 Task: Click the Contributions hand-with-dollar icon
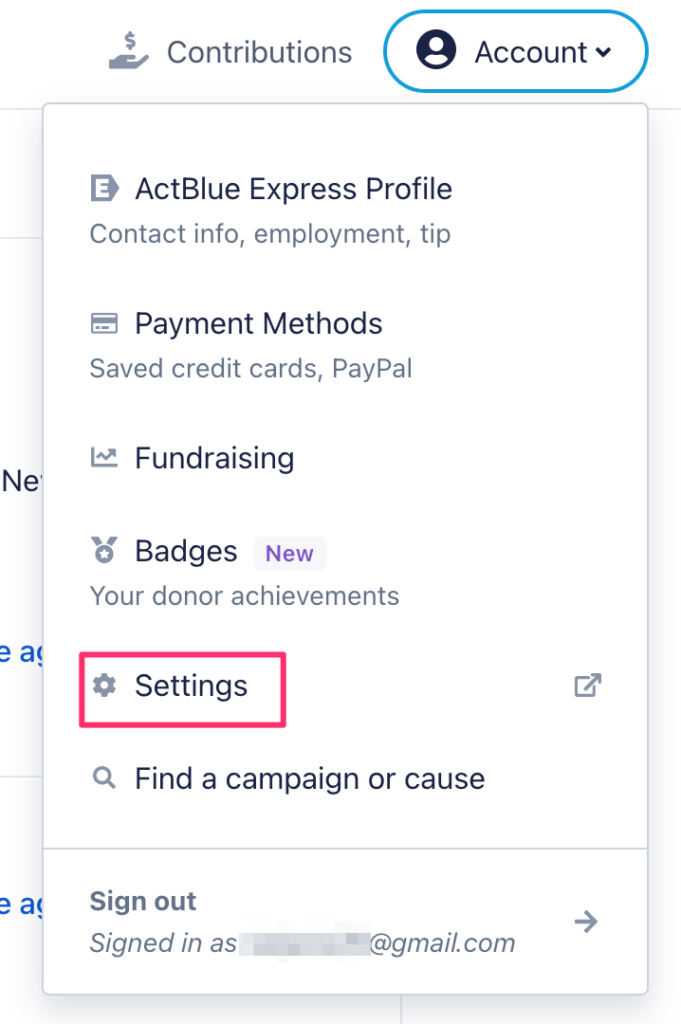pyautogui.click(x=129, y=51)
